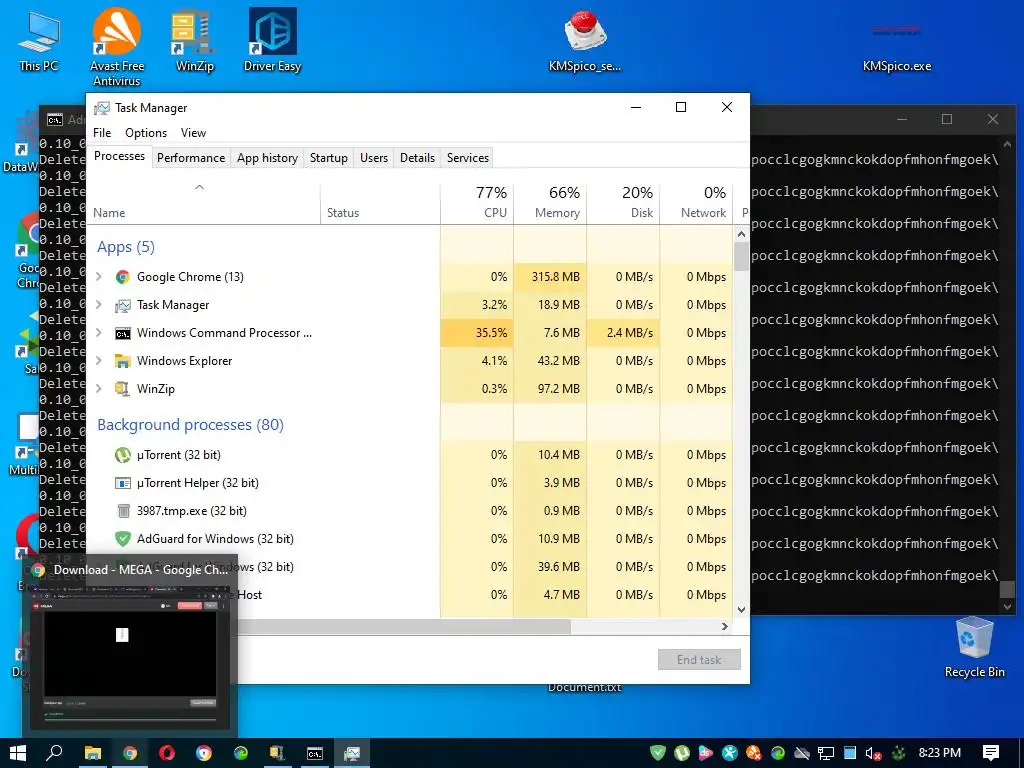Screen dimensions: 1024x768
Task: Click the End task button
Action: (x=699, y=660)
